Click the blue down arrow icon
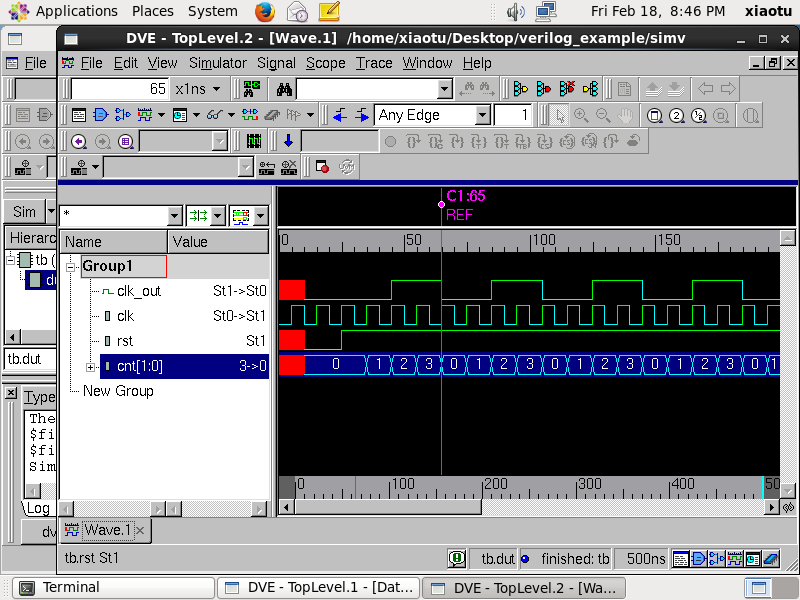Viewport: 800px width, 600px height. coord(288,141)
